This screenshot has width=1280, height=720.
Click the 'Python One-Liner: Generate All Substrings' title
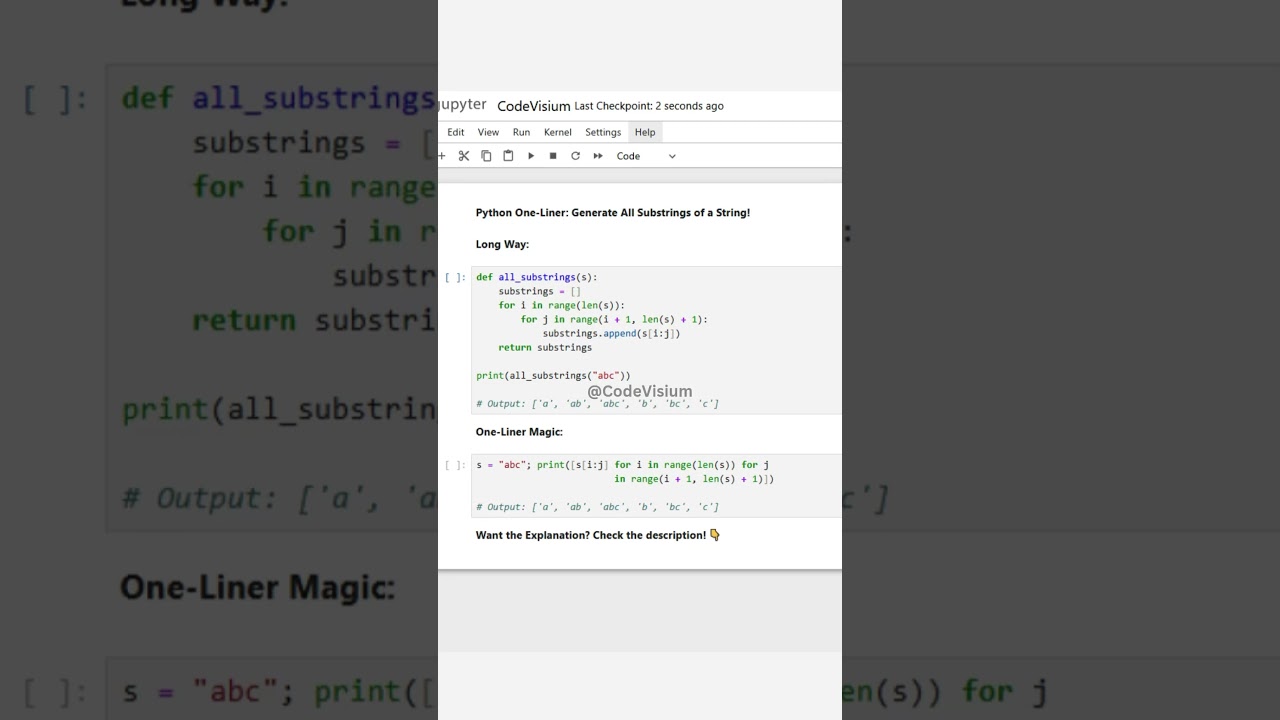613,213
